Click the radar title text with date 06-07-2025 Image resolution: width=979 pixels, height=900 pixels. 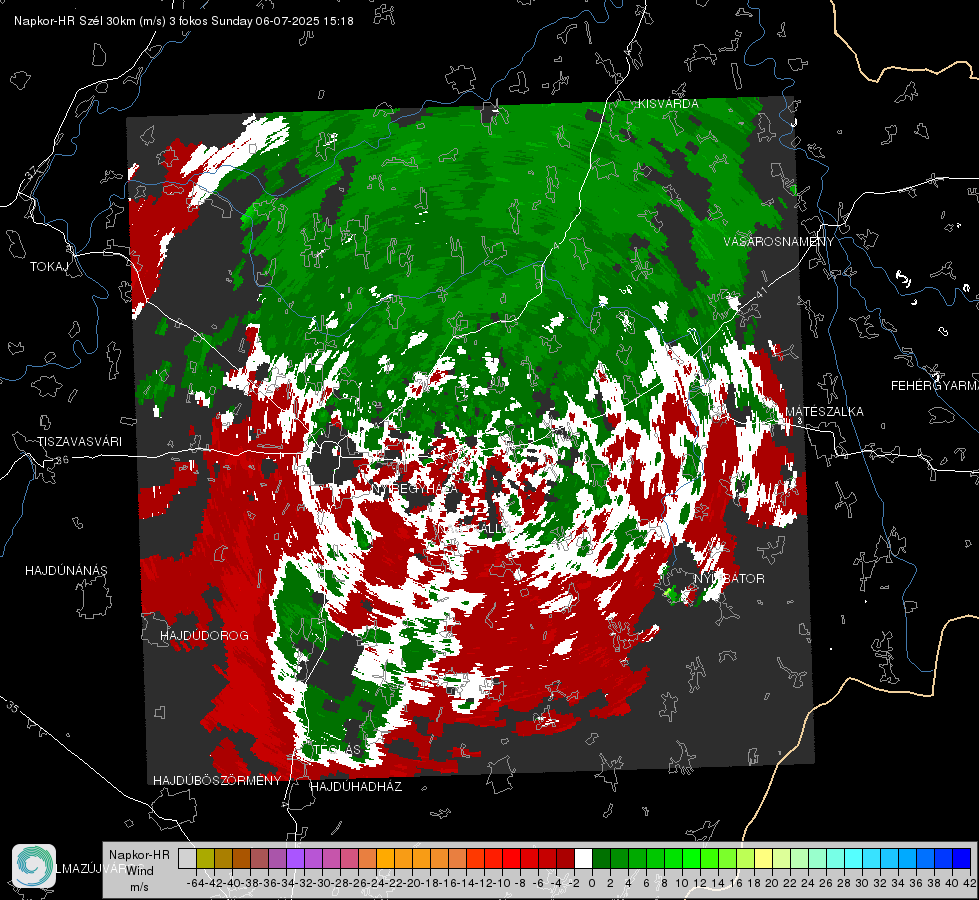click(x=184, y=21)
